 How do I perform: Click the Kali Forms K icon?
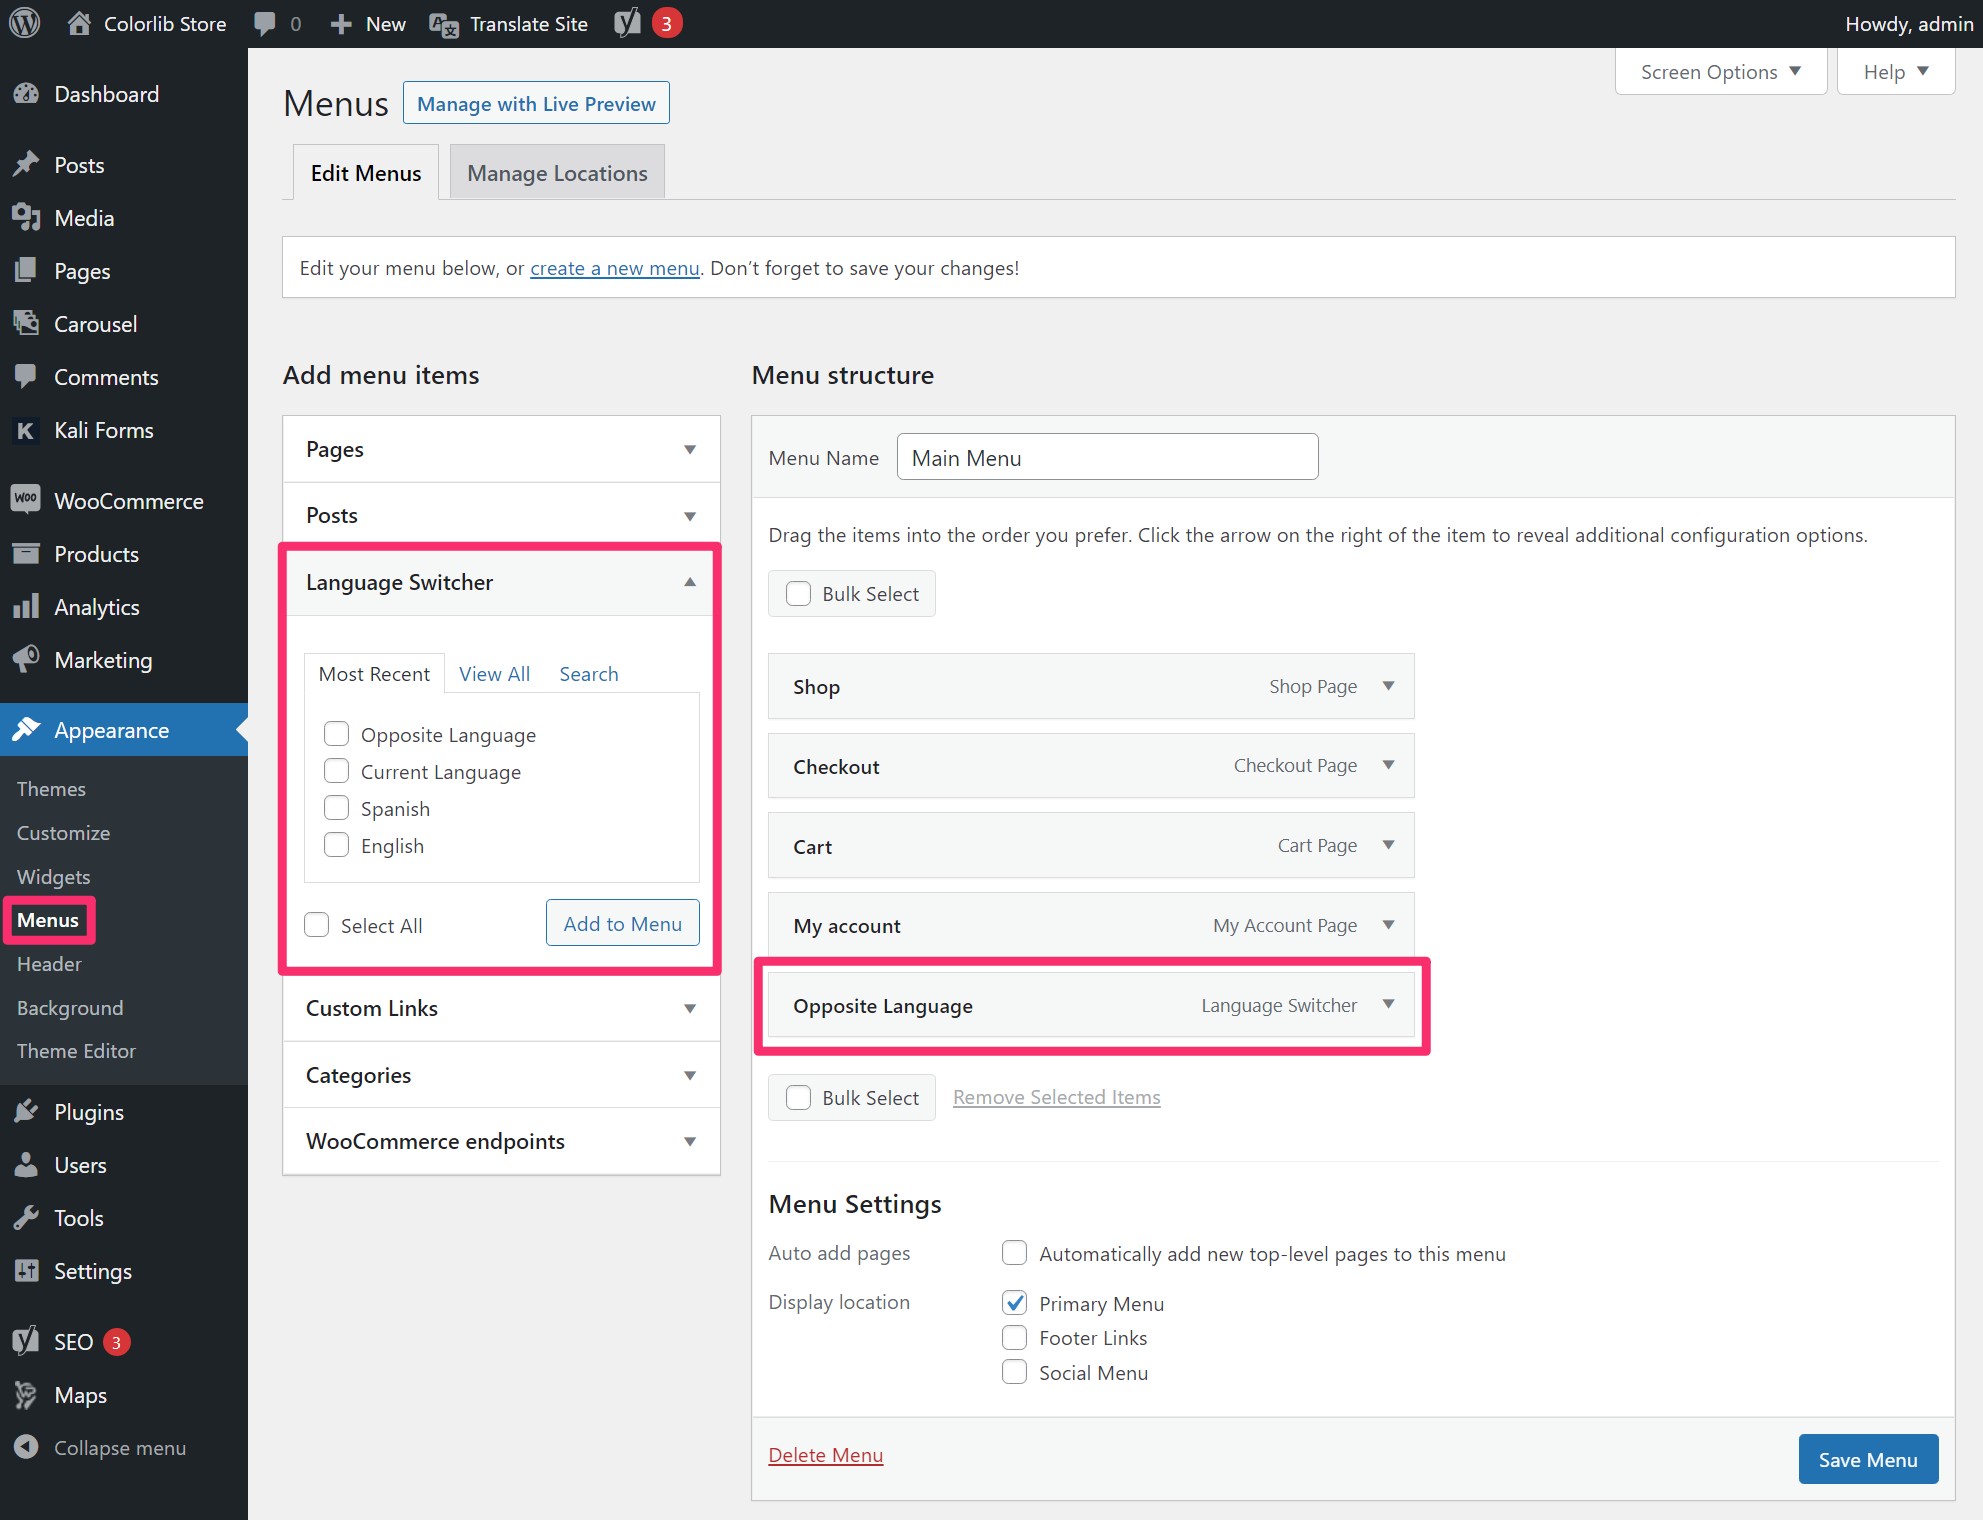(26, 430)
